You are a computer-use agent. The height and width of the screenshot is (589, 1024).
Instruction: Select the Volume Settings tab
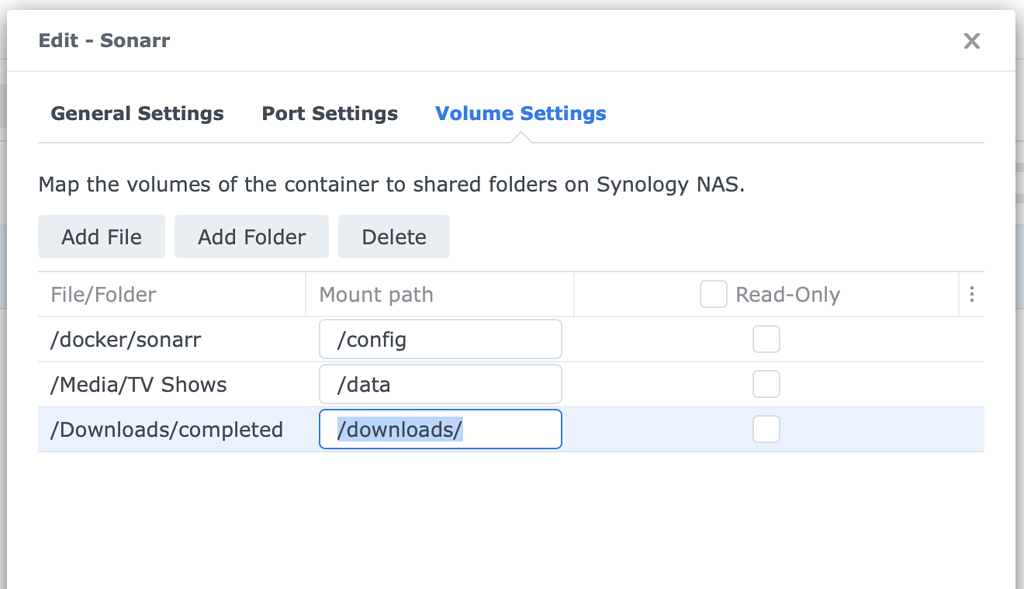pyautogui.click(x=520, y=114)
